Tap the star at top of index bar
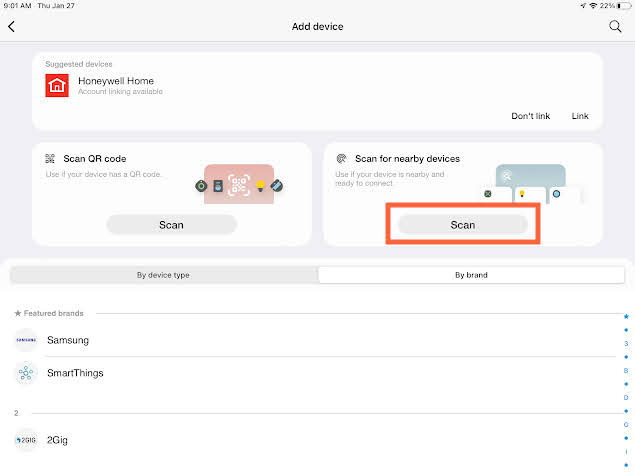Screen dimensions: 635x476 (x=626, y=316)
